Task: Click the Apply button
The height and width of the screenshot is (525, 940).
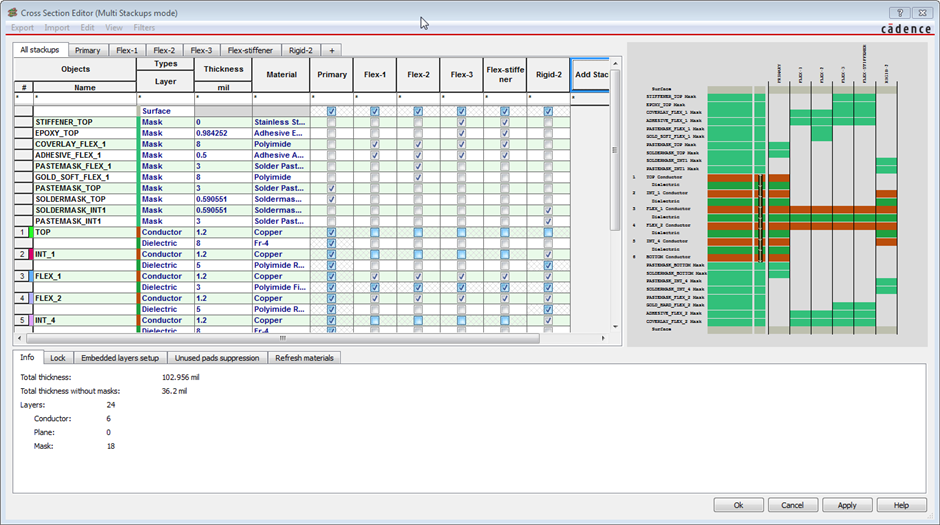Action: click(x=847, y=505)
